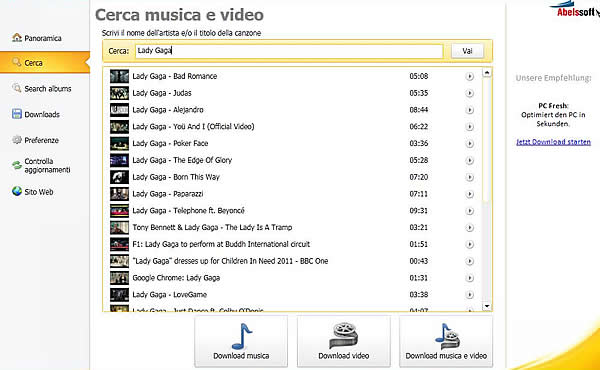Select "Google Chrome: Lady Gaga" result

(x=176, y=278)
